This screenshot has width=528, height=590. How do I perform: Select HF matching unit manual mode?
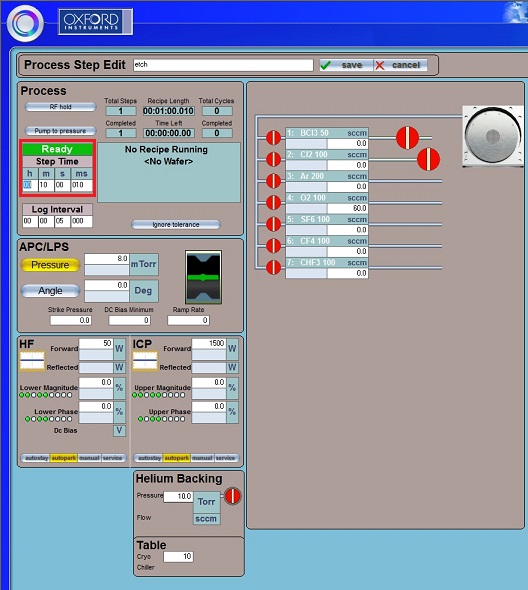click(x=89, y=458)
